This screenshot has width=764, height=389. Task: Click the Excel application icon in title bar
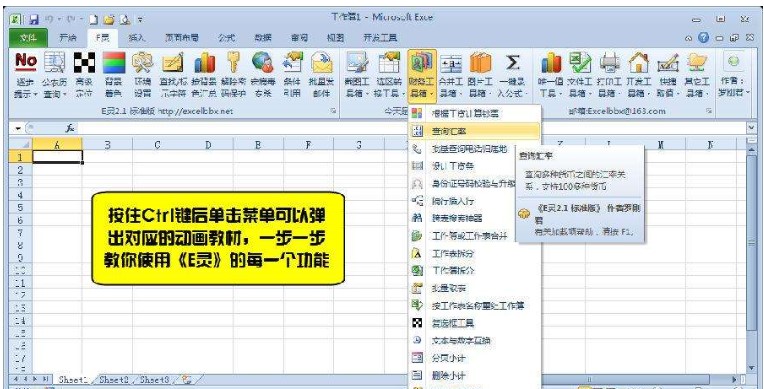pyautogui.click(x=16, y=19)
